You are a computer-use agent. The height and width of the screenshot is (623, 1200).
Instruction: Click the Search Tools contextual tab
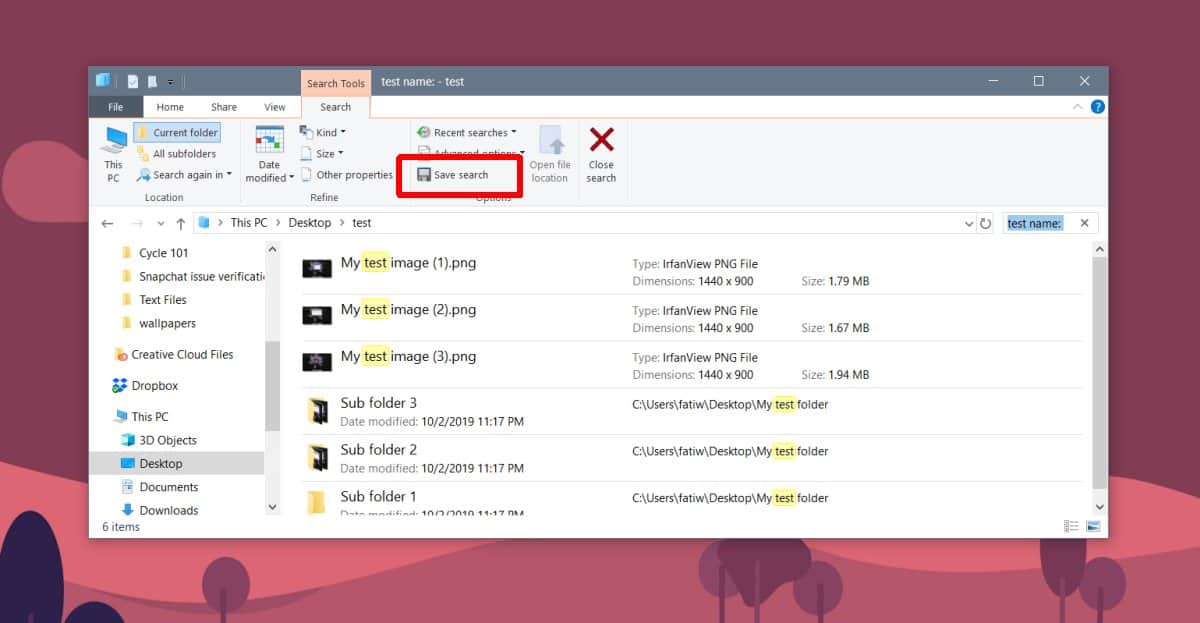click(x=336, y=83)
